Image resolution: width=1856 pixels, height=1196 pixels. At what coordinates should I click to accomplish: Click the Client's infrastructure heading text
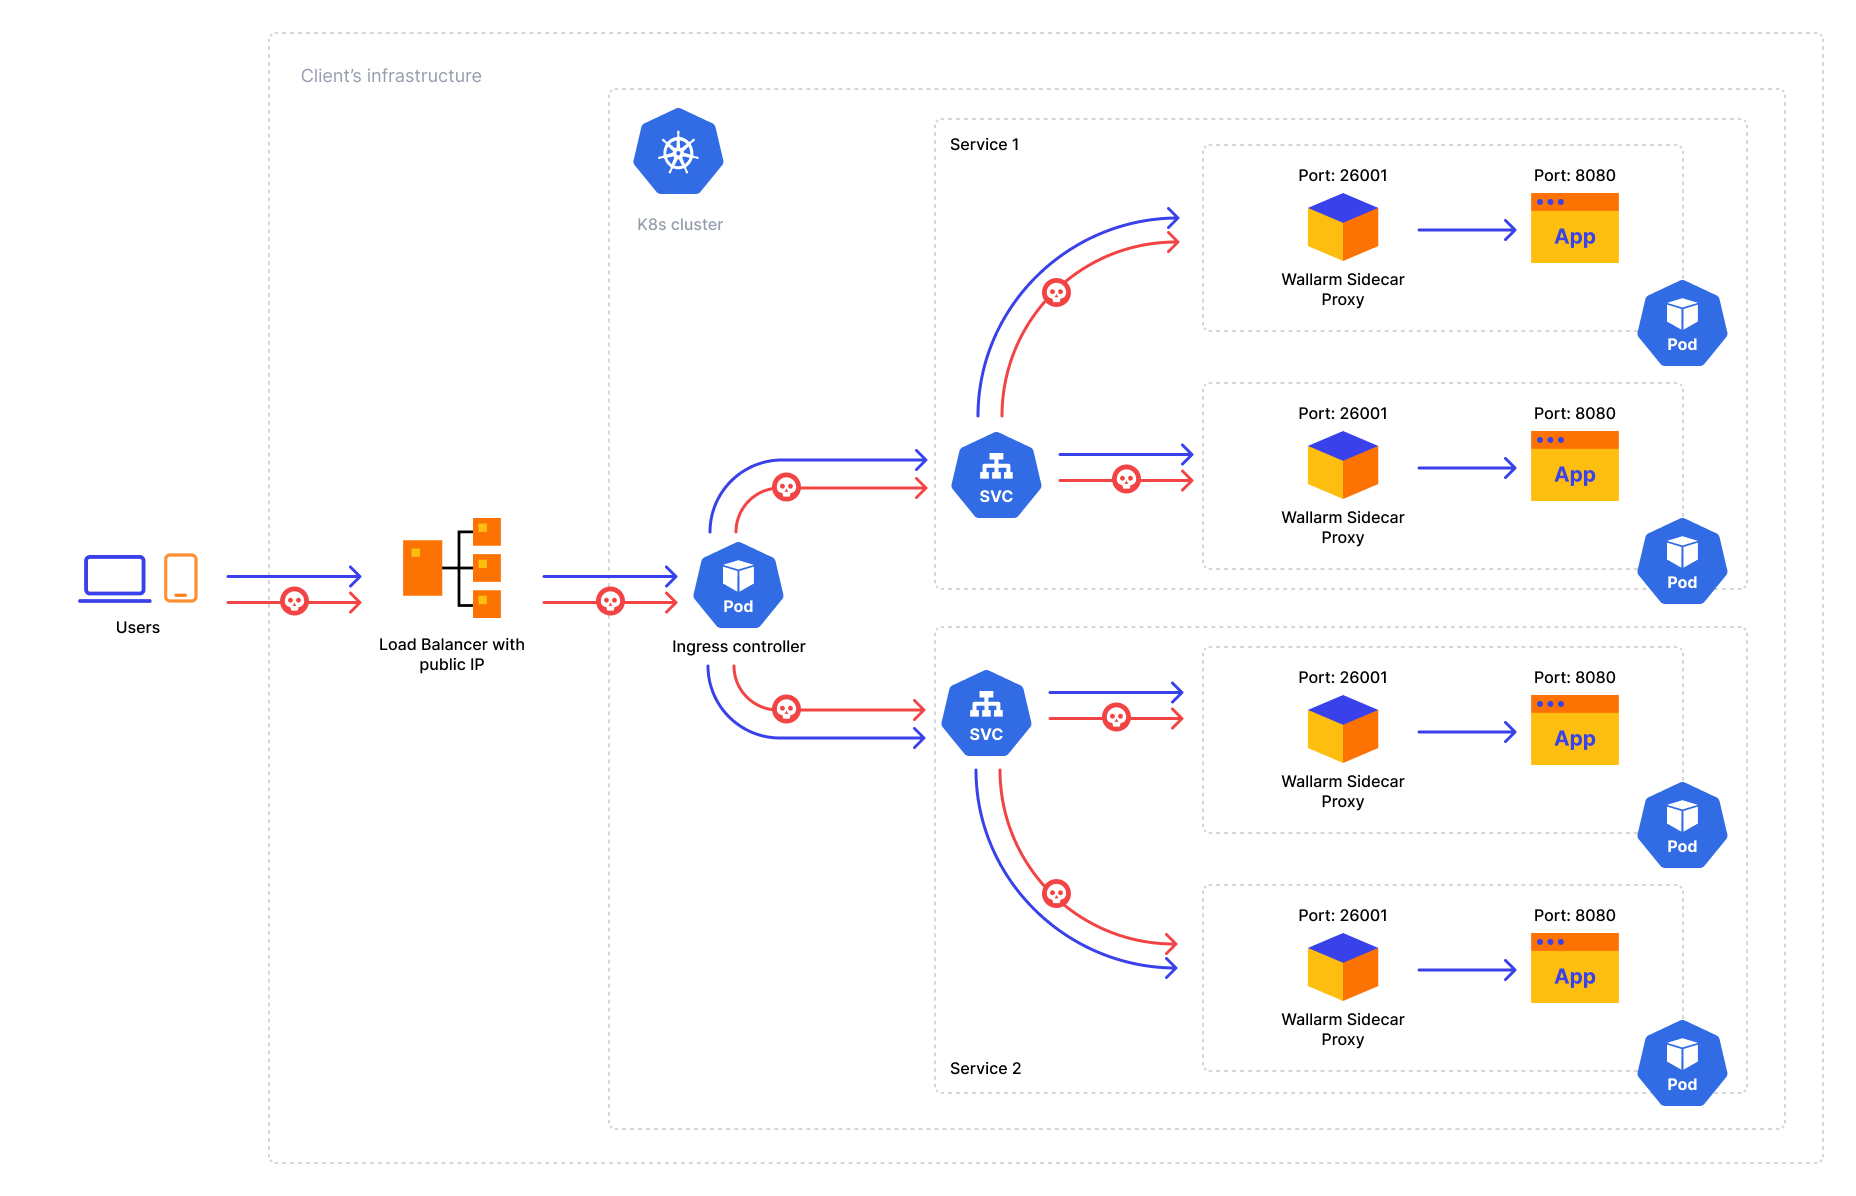(x=391, y=76)
